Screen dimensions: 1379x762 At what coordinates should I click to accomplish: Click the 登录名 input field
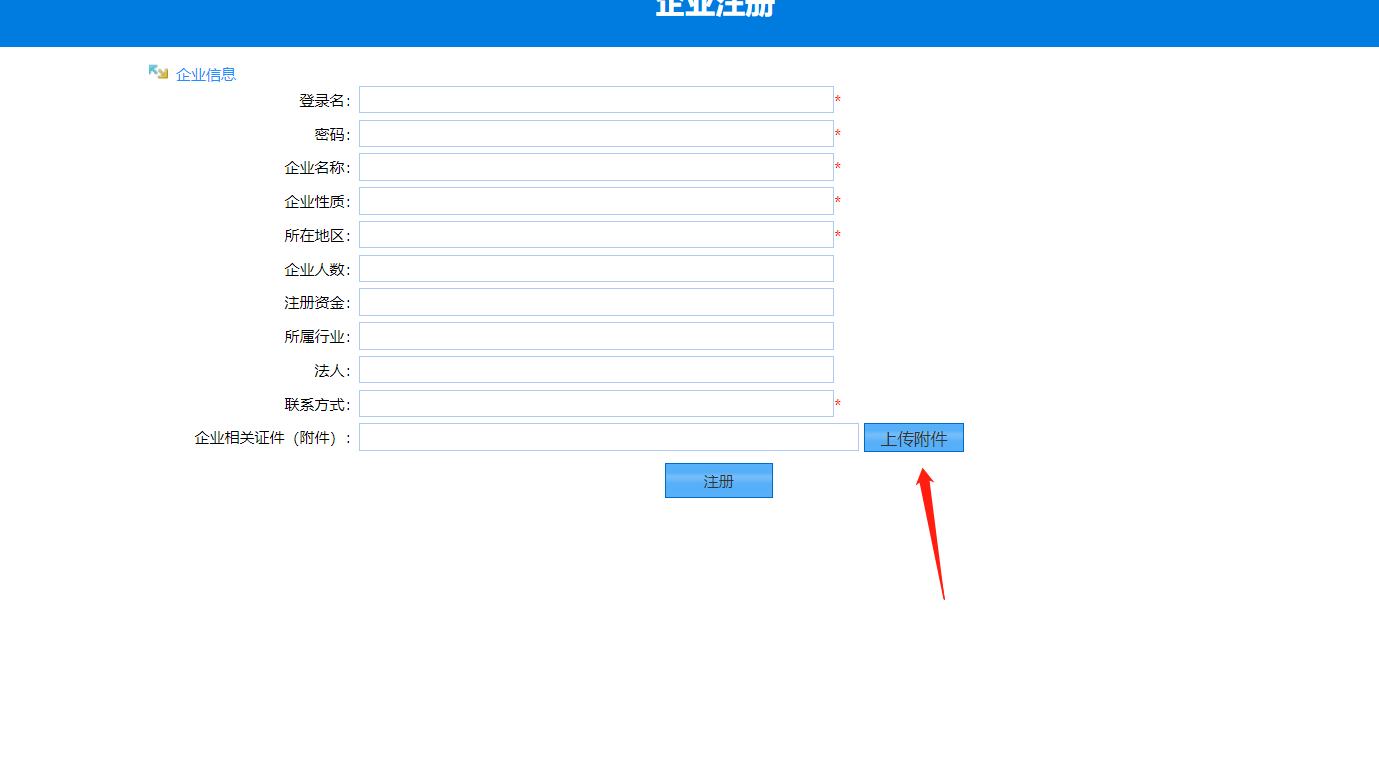[596, 100]
